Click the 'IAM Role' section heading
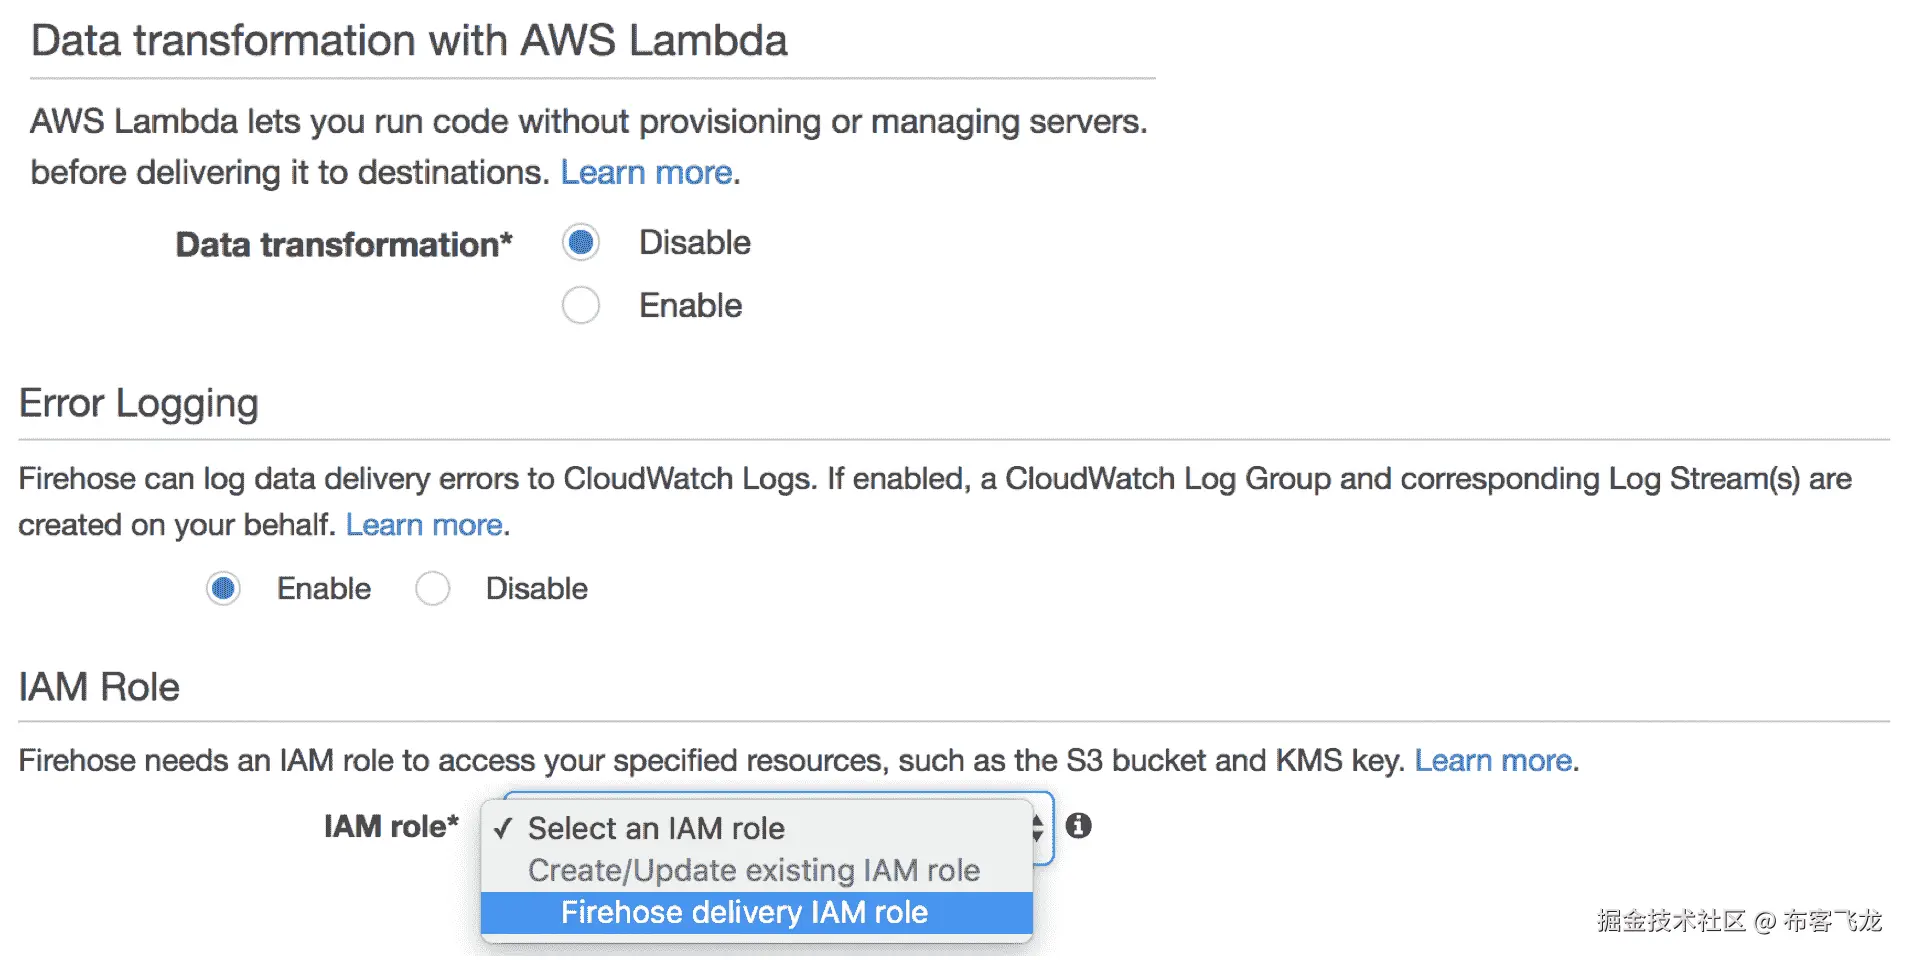 tap(99, 688)
